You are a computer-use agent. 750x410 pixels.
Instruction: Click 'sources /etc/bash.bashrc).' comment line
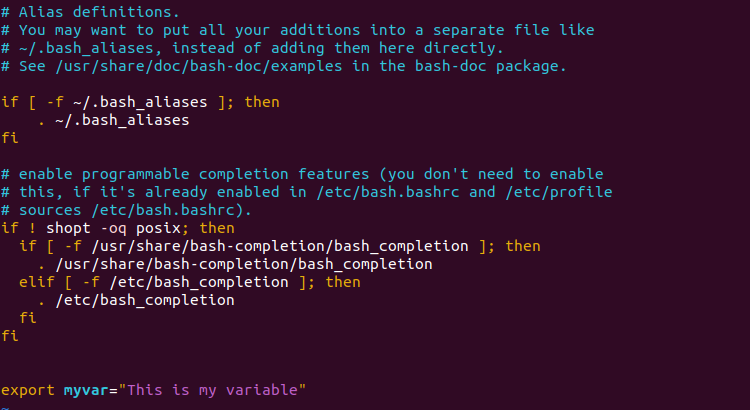[127, 210]
